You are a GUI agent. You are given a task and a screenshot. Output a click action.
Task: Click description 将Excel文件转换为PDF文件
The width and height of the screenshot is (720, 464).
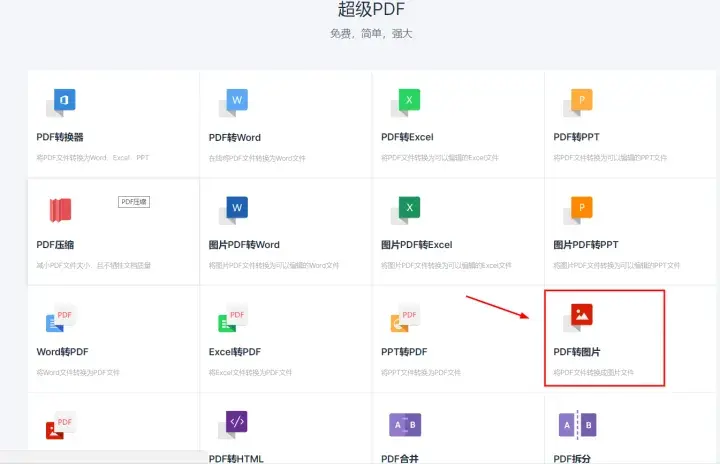coord(250,372)
